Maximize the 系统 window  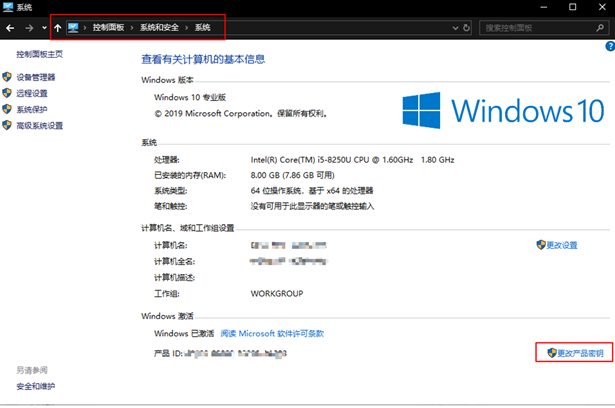click(573, 7)
